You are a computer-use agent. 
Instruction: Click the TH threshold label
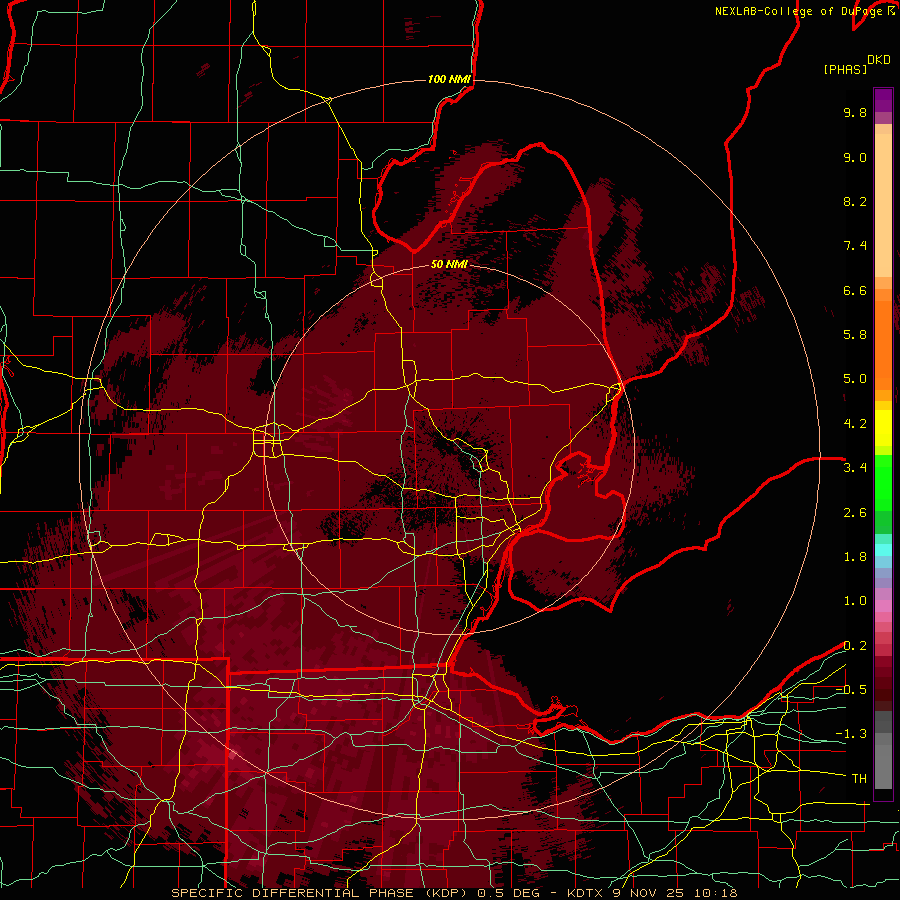(859, 779)
